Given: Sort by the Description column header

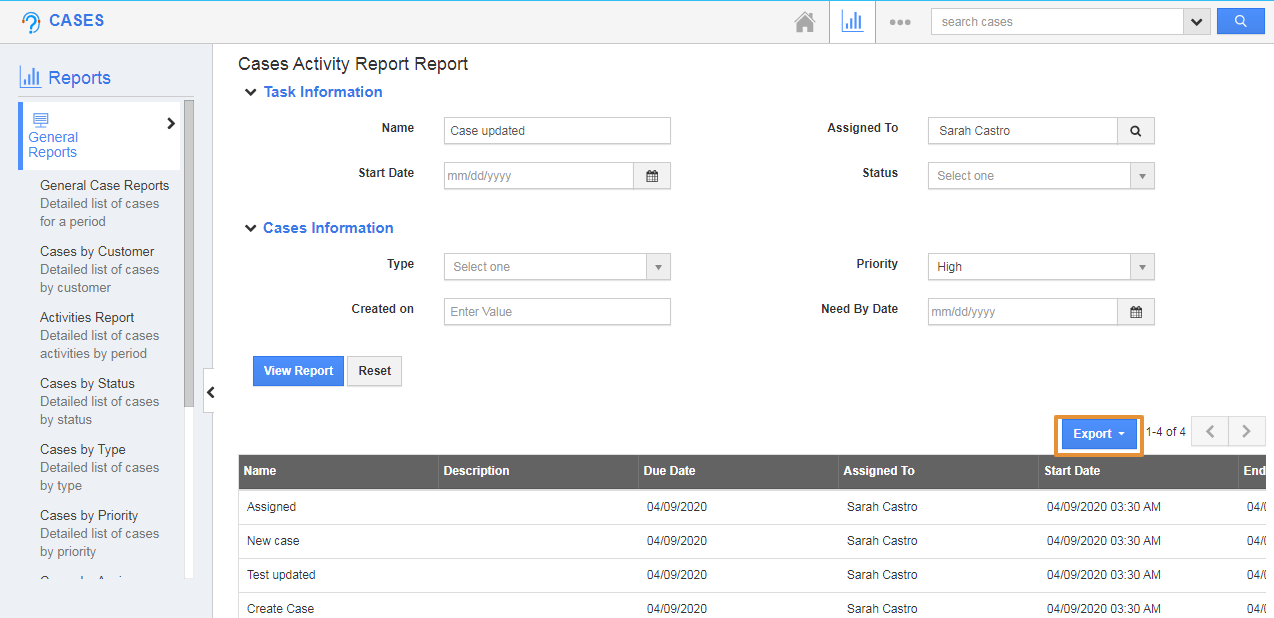Looking at the screenshot, I should point(538,471).
